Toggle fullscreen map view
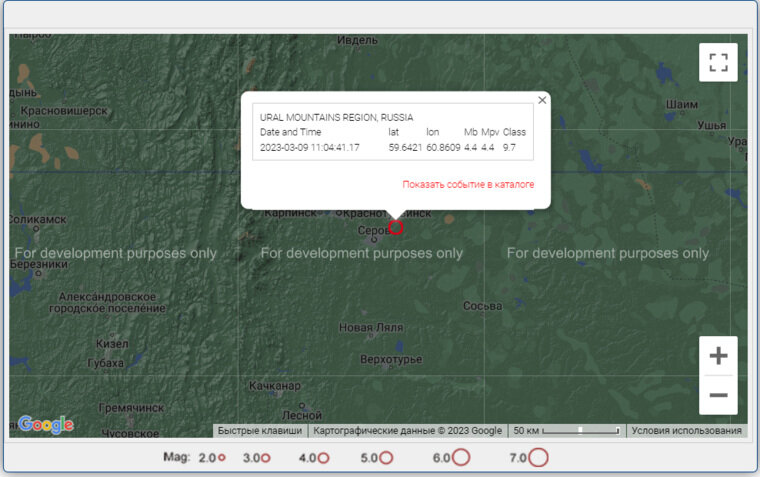This screenshot has width=760, height=477. (718, 62)
